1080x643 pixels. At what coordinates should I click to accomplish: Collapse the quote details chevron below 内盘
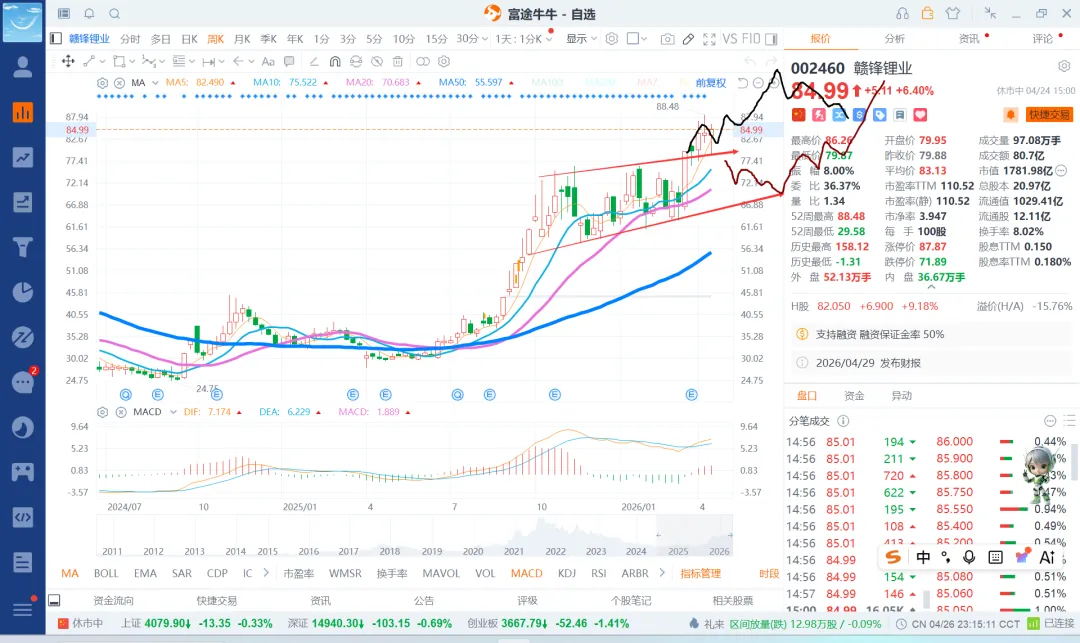pos(931,287)
